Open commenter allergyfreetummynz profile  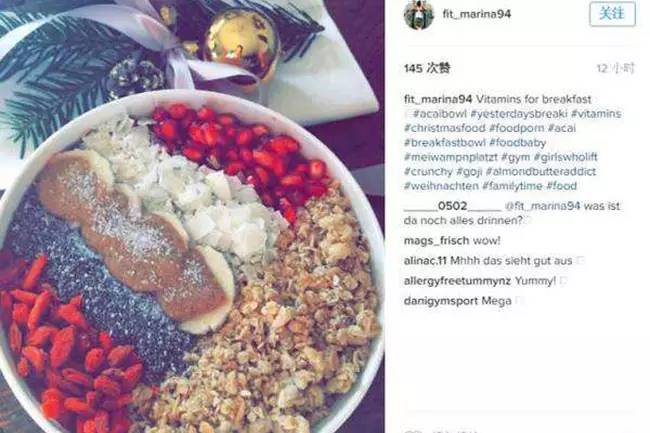(x=457, y=281)
